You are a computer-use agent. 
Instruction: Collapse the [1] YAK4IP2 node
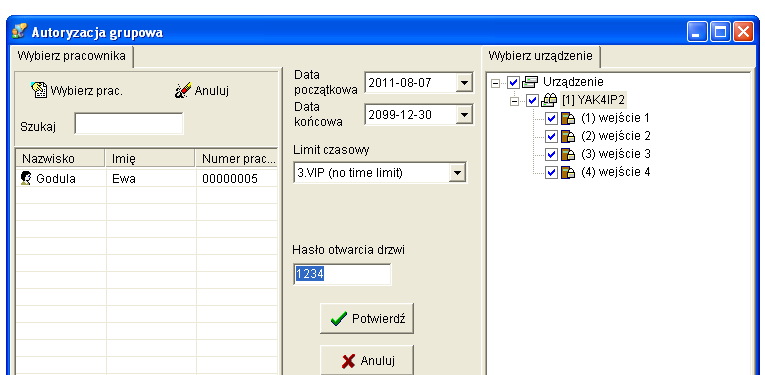tap(514, 101)
